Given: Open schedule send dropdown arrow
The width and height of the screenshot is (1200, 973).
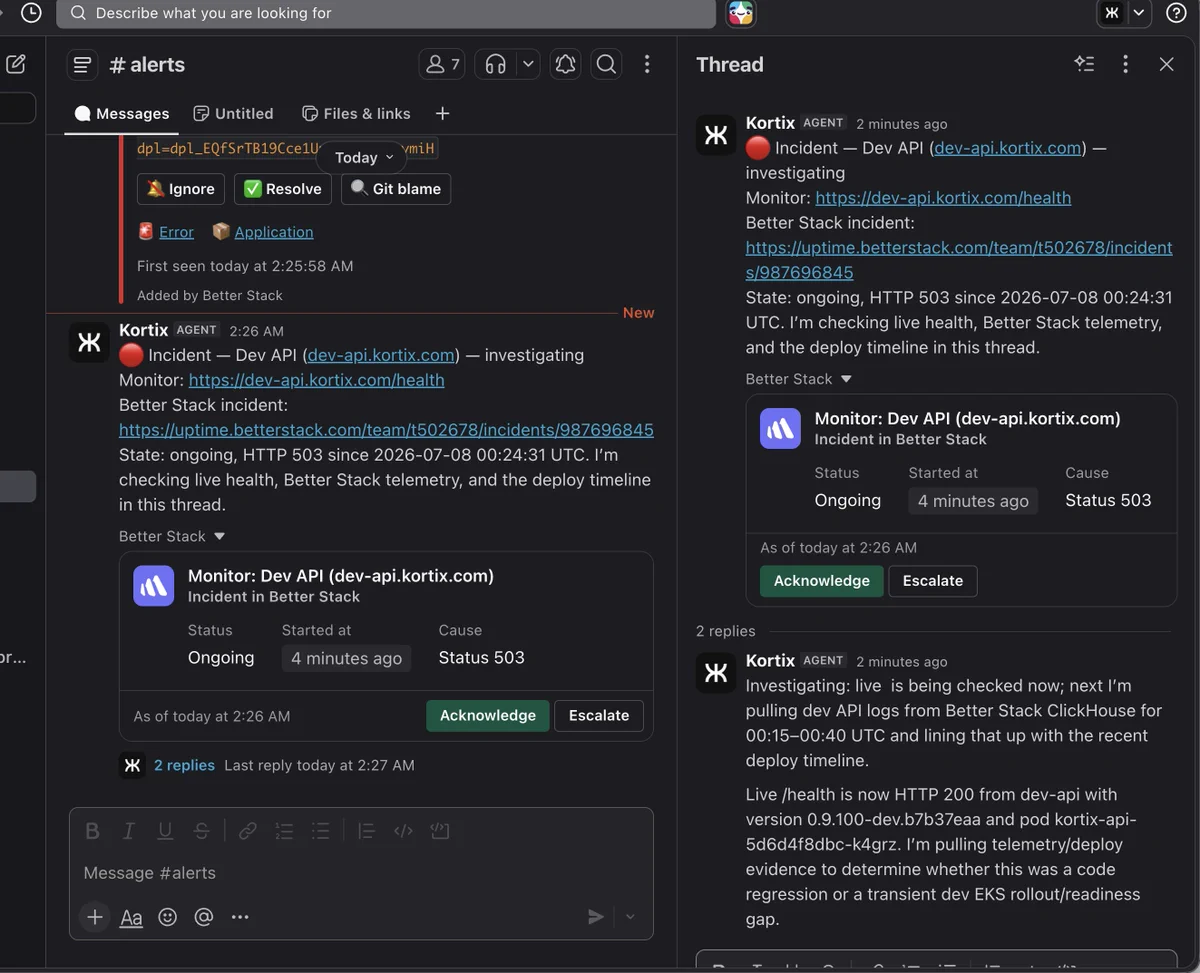Looking at the screenshot, I should click(630, 917).
